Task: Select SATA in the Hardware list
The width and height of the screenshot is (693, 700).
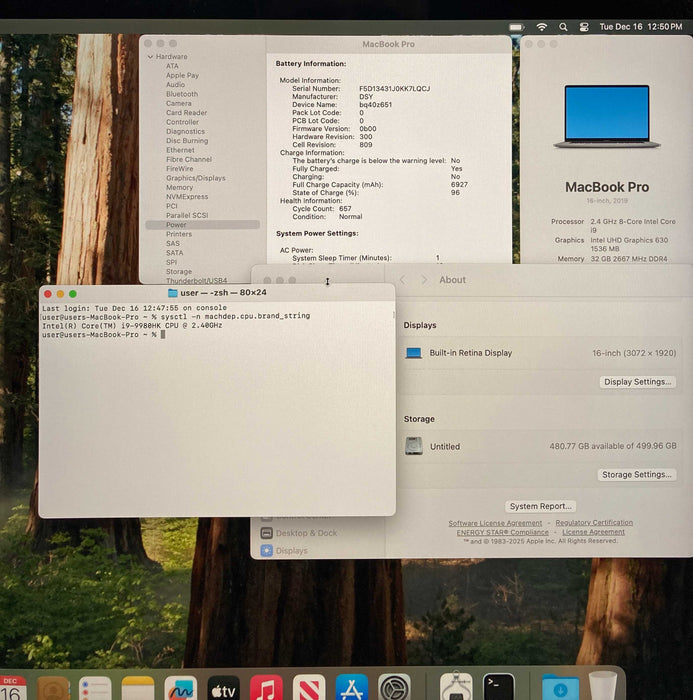Action: (175, 253)
